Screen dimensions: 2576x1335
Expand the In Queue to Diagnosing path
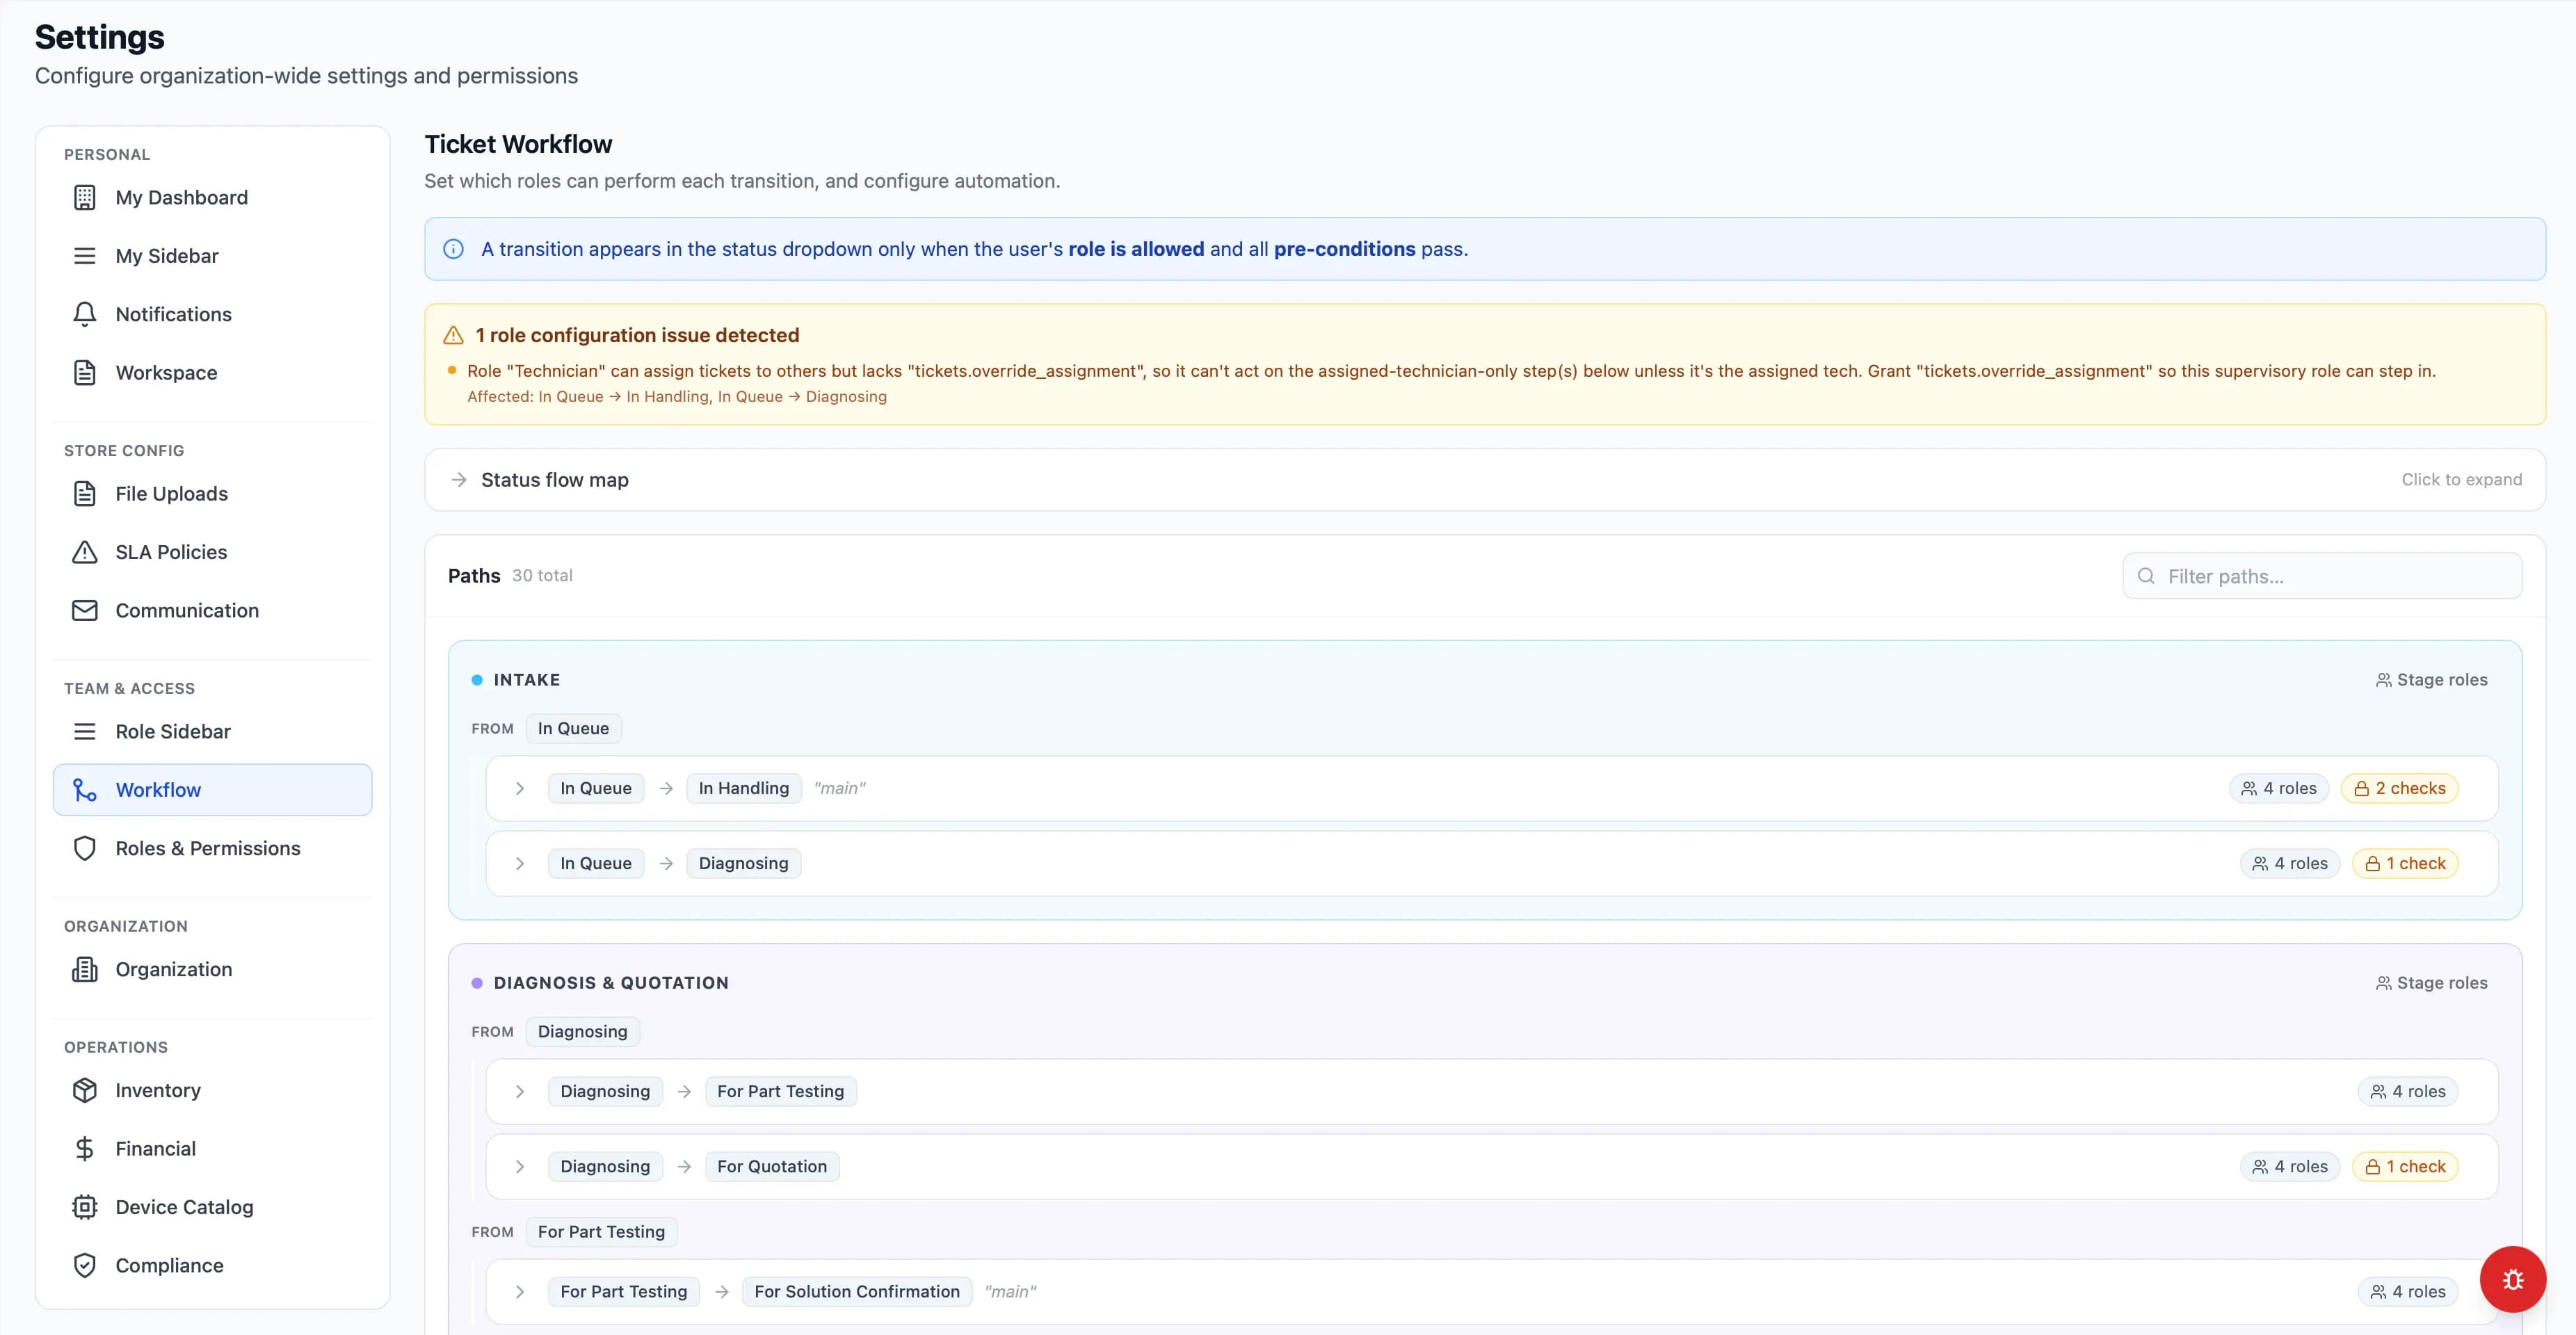tap(519, 864)
